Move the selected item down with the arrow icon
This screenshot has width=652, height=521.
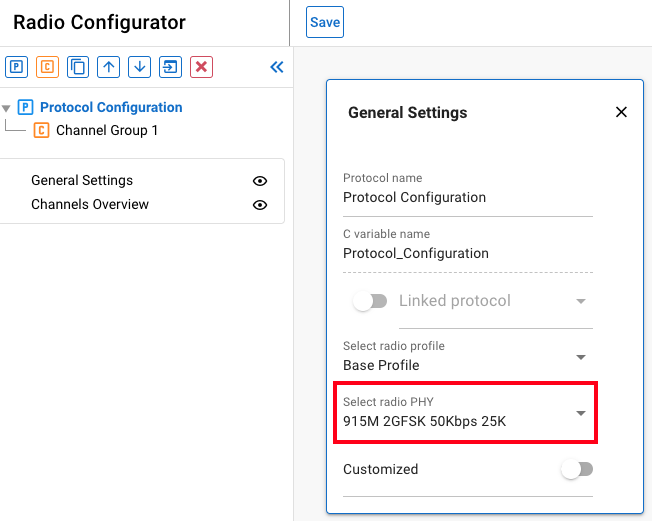(x=140, y=67)
